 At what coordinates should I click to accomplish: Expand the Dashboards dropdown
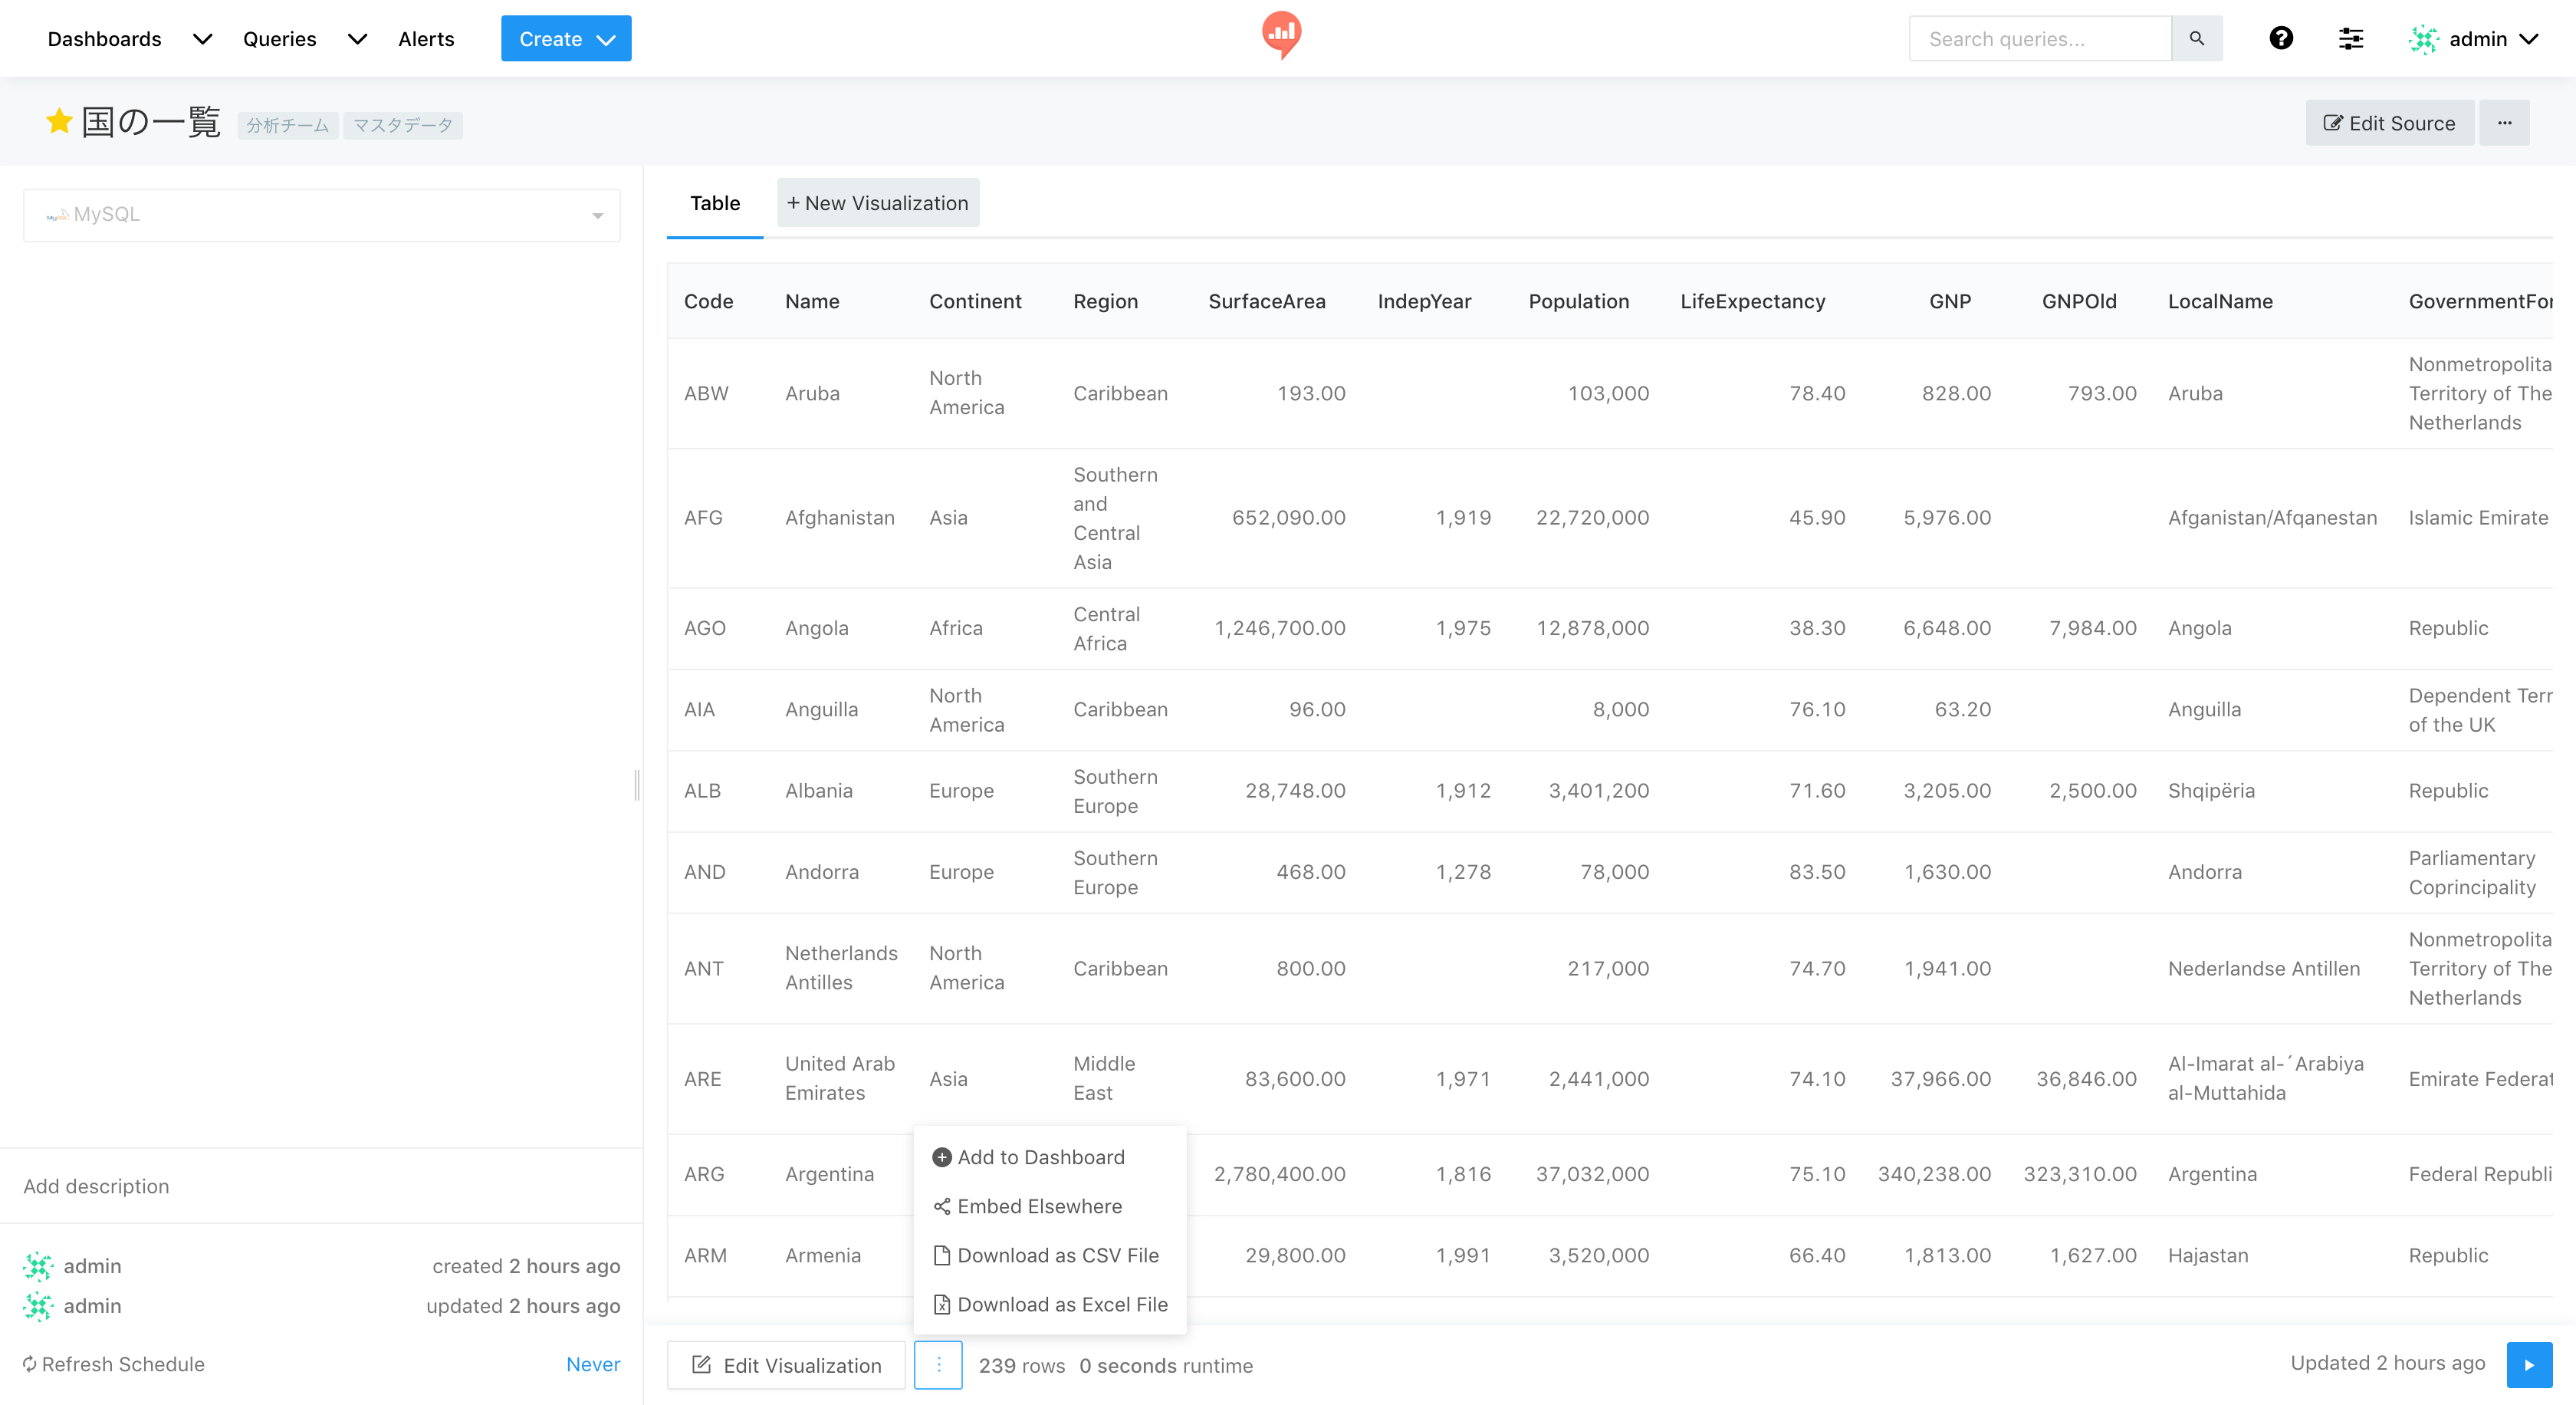pyautogui.click(x=202, y=39)
